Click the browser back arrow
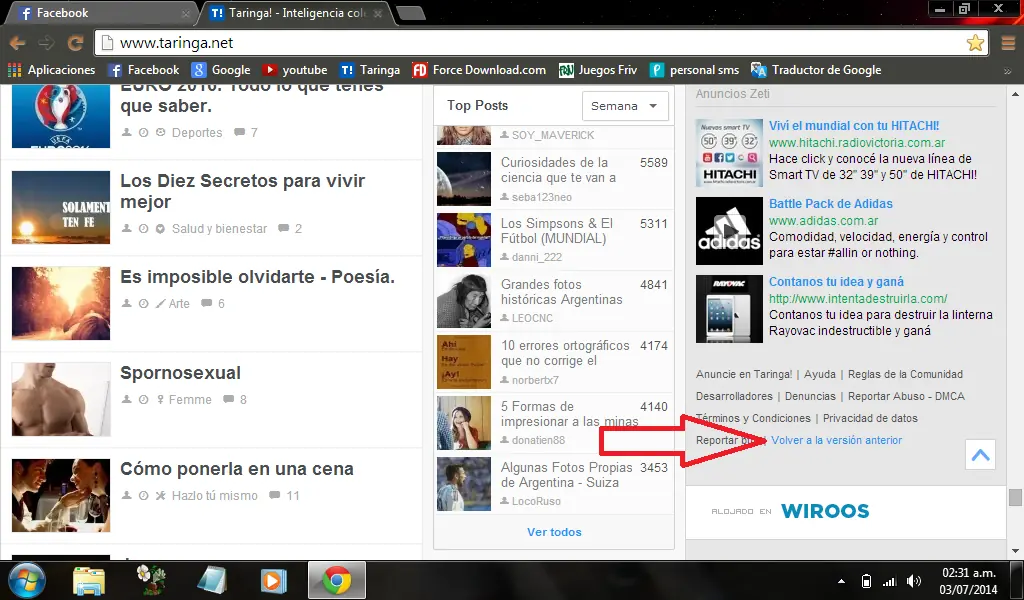The height and width of the screenshot is (600, 1024). point(18,44)
